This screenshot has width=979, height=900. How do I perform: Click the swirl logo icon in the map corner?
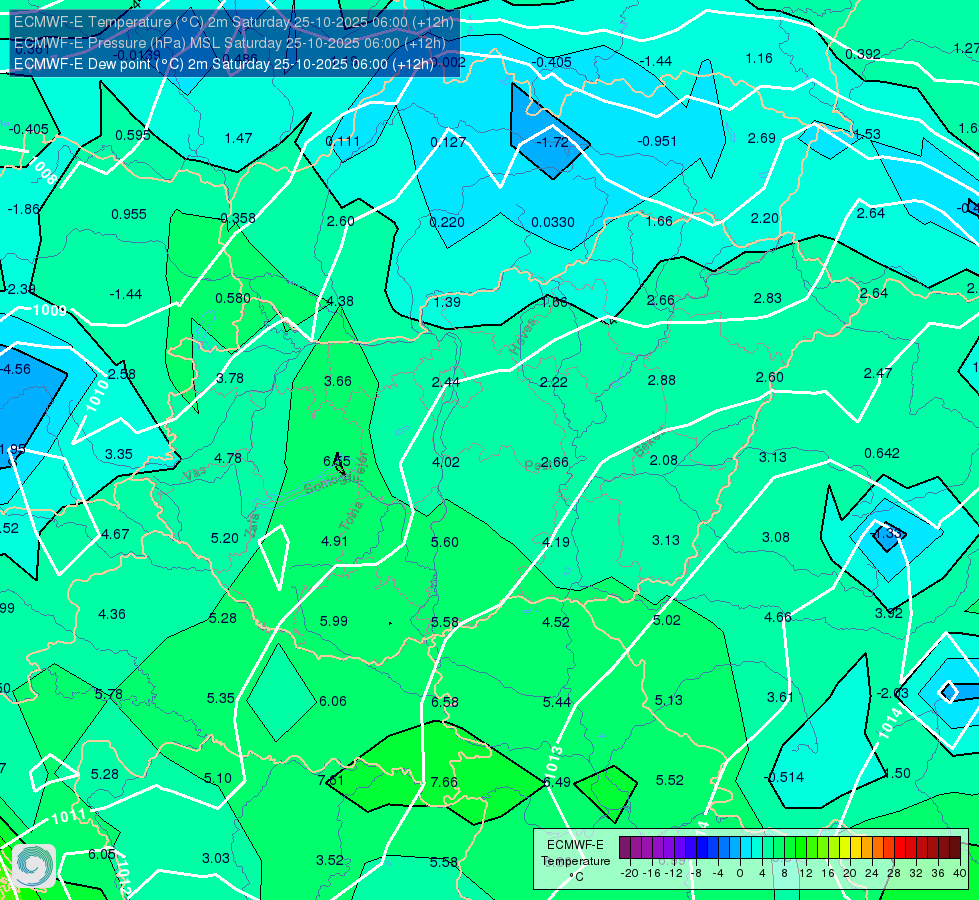pos(34,866)
